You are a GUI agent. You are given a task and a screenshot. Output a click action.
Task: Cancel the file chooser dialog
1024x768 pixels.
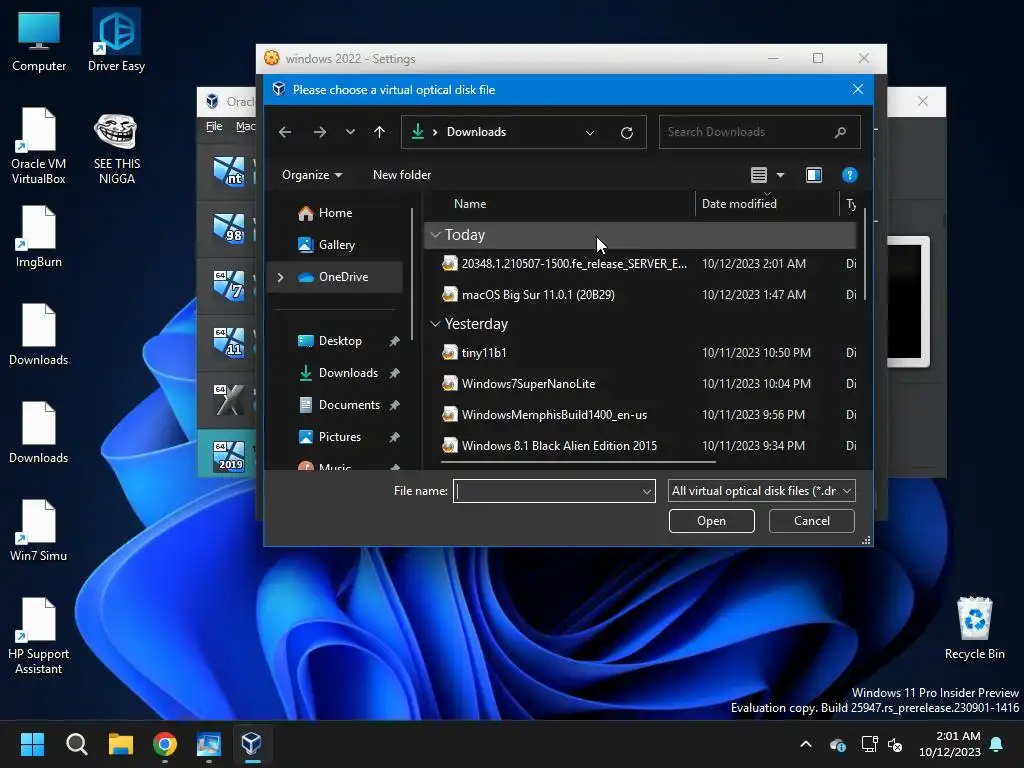[812, 521]
